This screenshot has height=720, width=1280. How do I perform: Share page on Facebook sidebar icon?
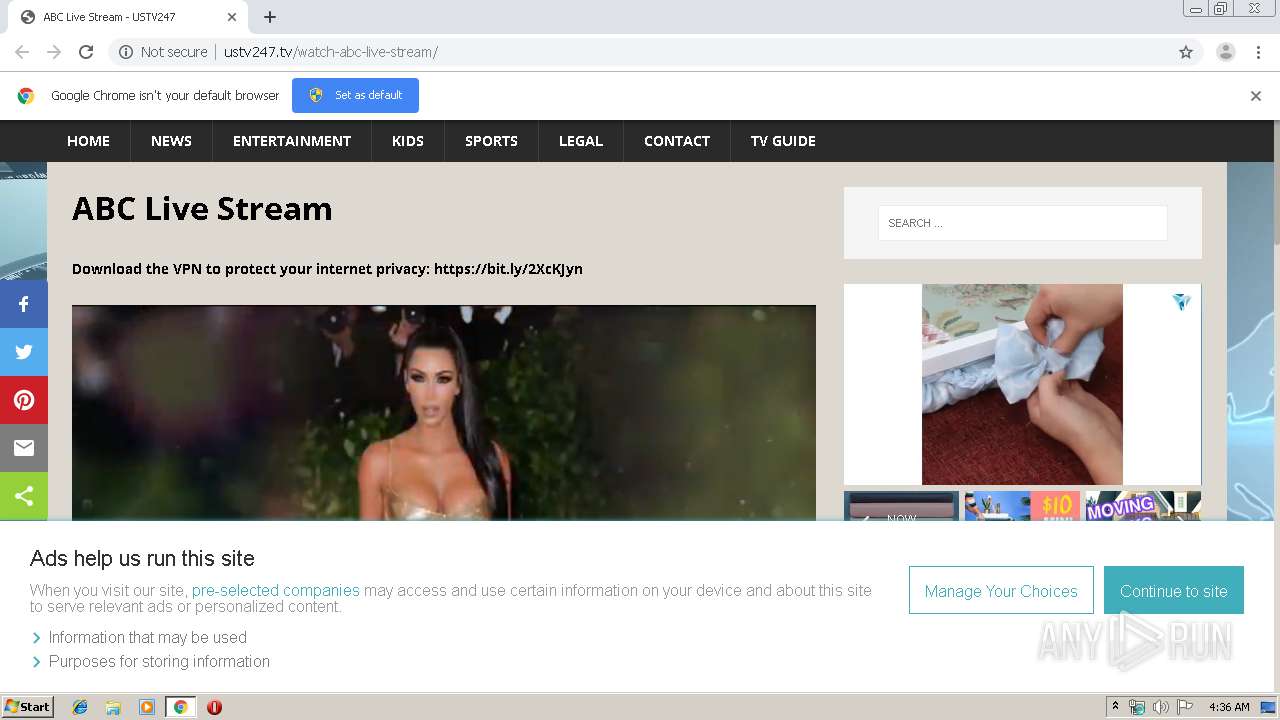(24, 304)
